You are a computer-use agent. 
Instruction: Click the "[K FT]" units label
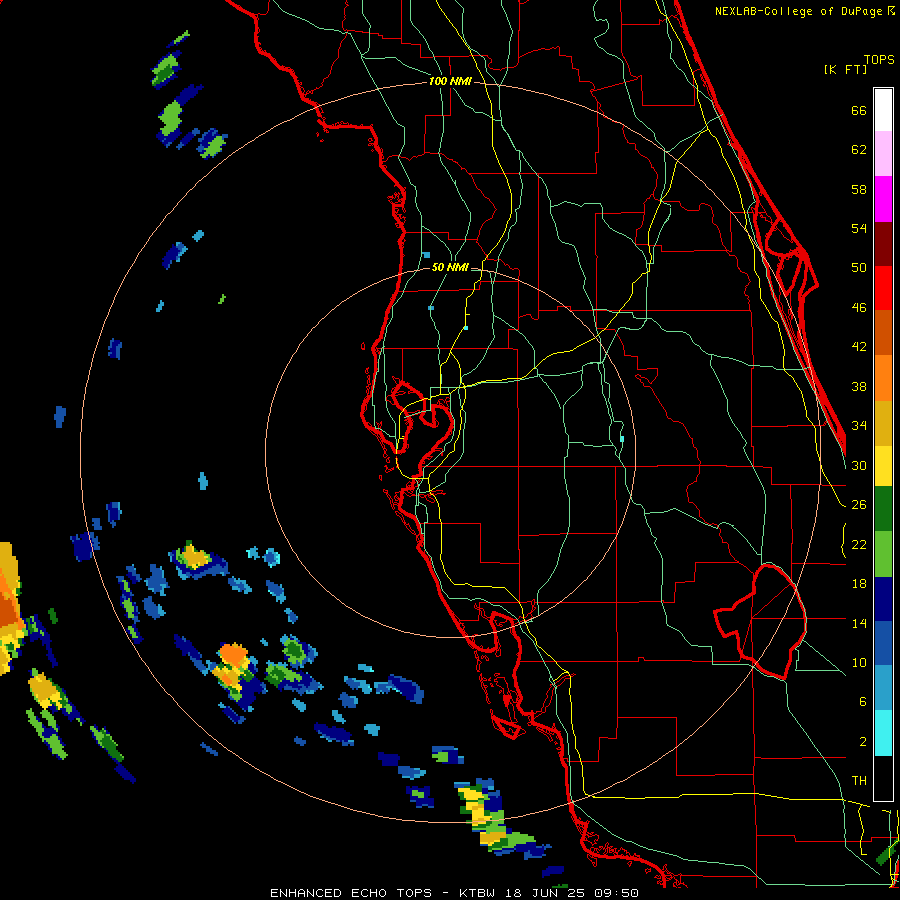(845, 69)
